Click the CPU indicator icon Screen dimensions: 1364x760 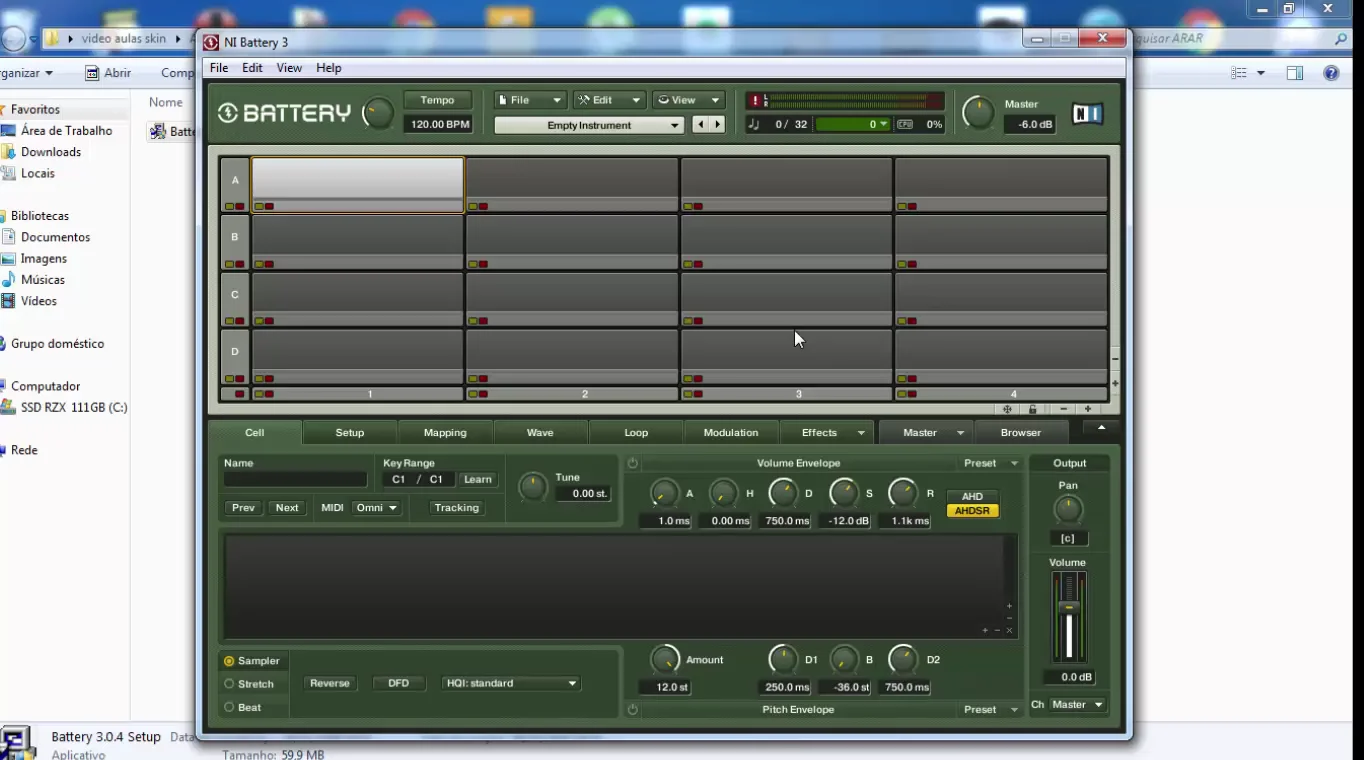point(905,125)
